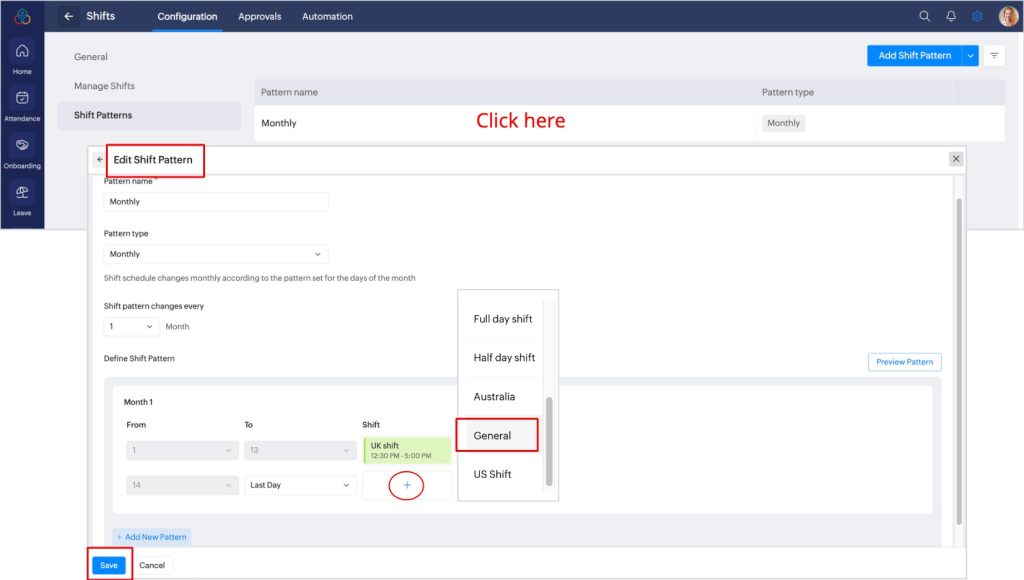Viewport: 1024px width, 580px height.
Task: Click the Preview Pattern button
Action: coord(904,362)
